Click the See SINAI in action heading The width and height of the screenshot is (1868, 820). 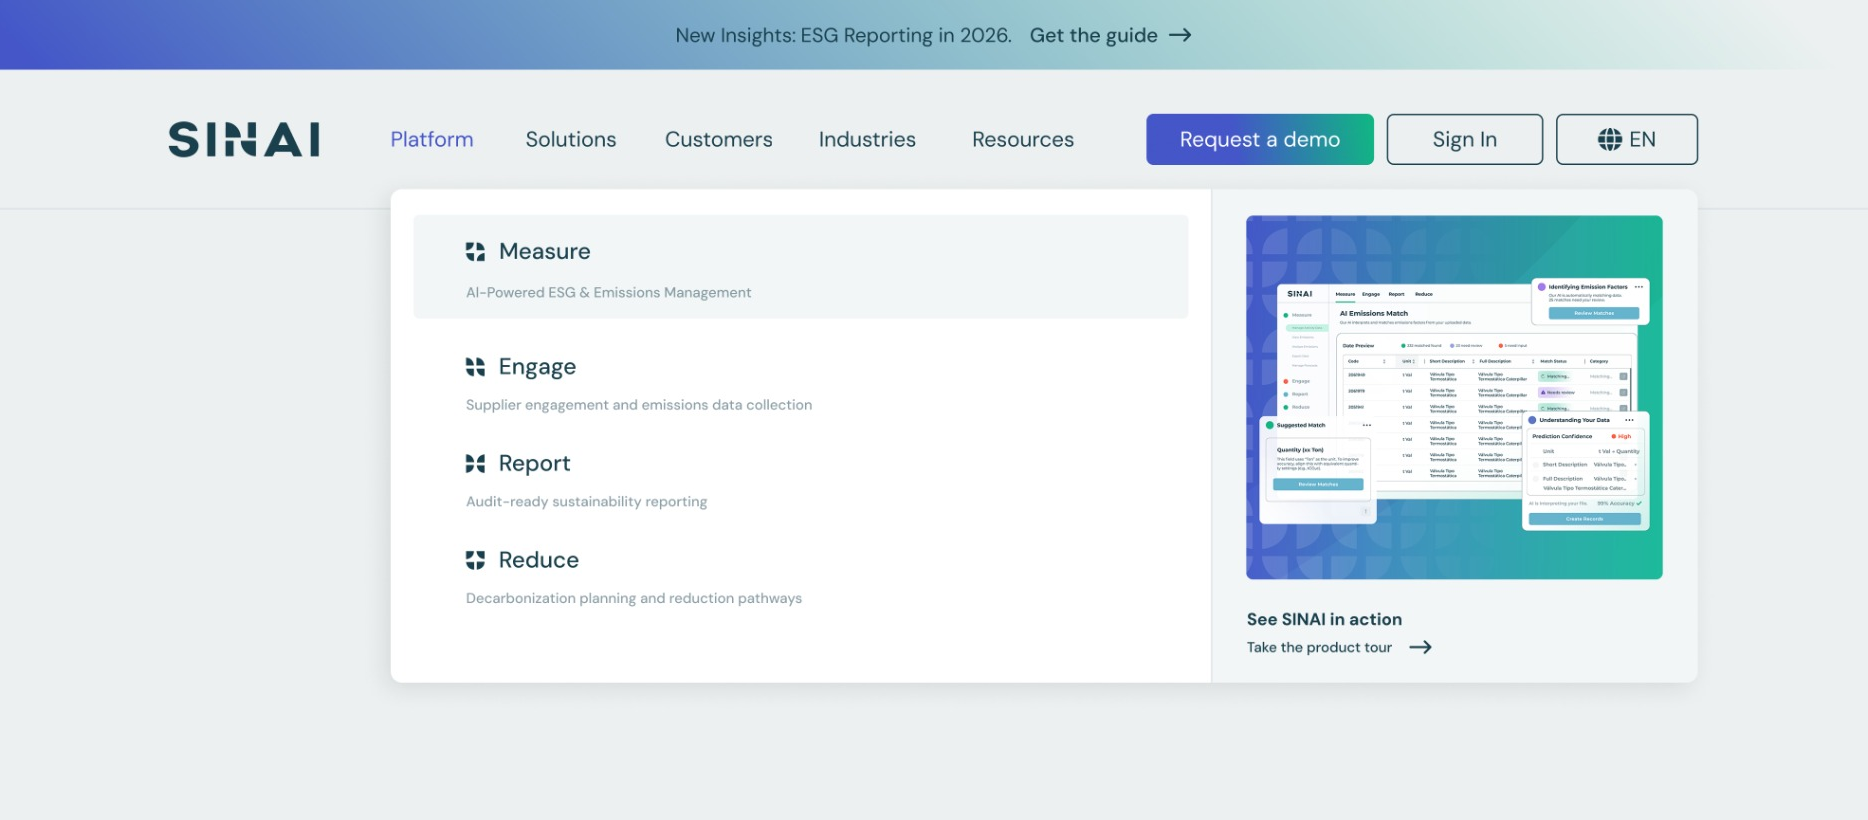point(1324,619)
